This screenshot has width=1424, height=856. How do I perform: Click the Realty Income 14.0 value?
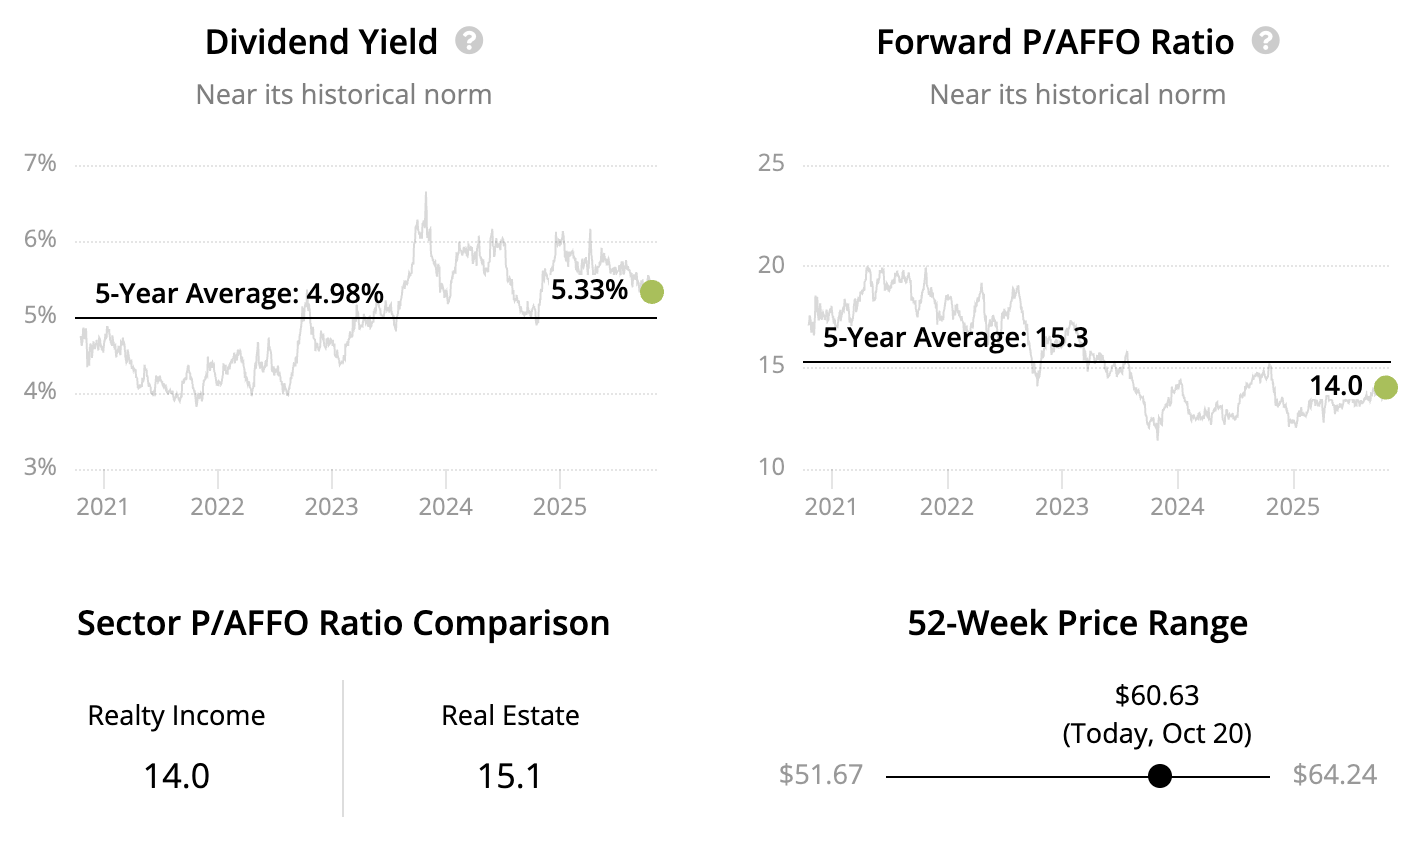(x=176, y=775)
